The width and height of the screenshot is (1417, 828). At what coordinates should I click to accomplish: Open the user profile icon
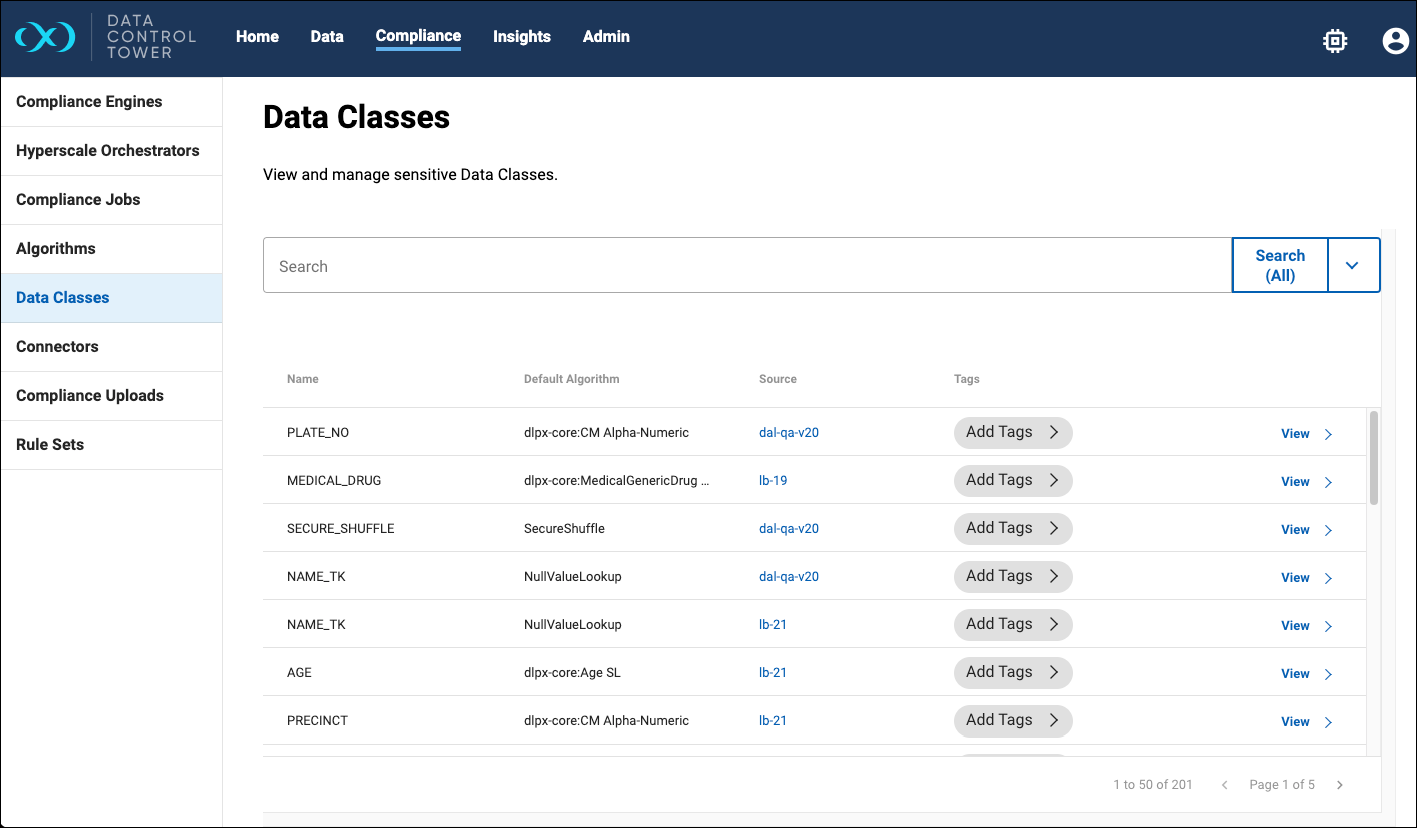click(1395, 40)
